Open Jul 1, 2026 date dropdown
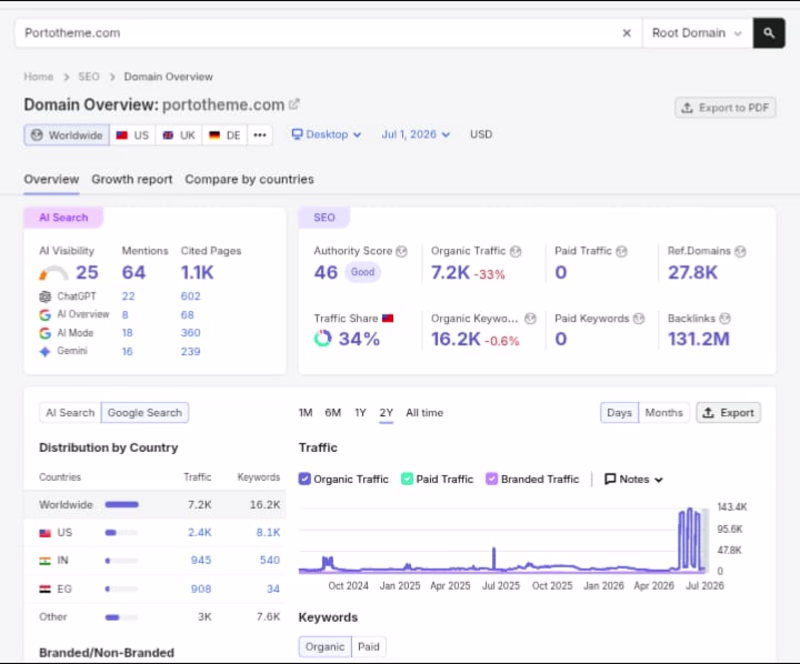Screen dimensions: 800x664 tap(416, 134)
